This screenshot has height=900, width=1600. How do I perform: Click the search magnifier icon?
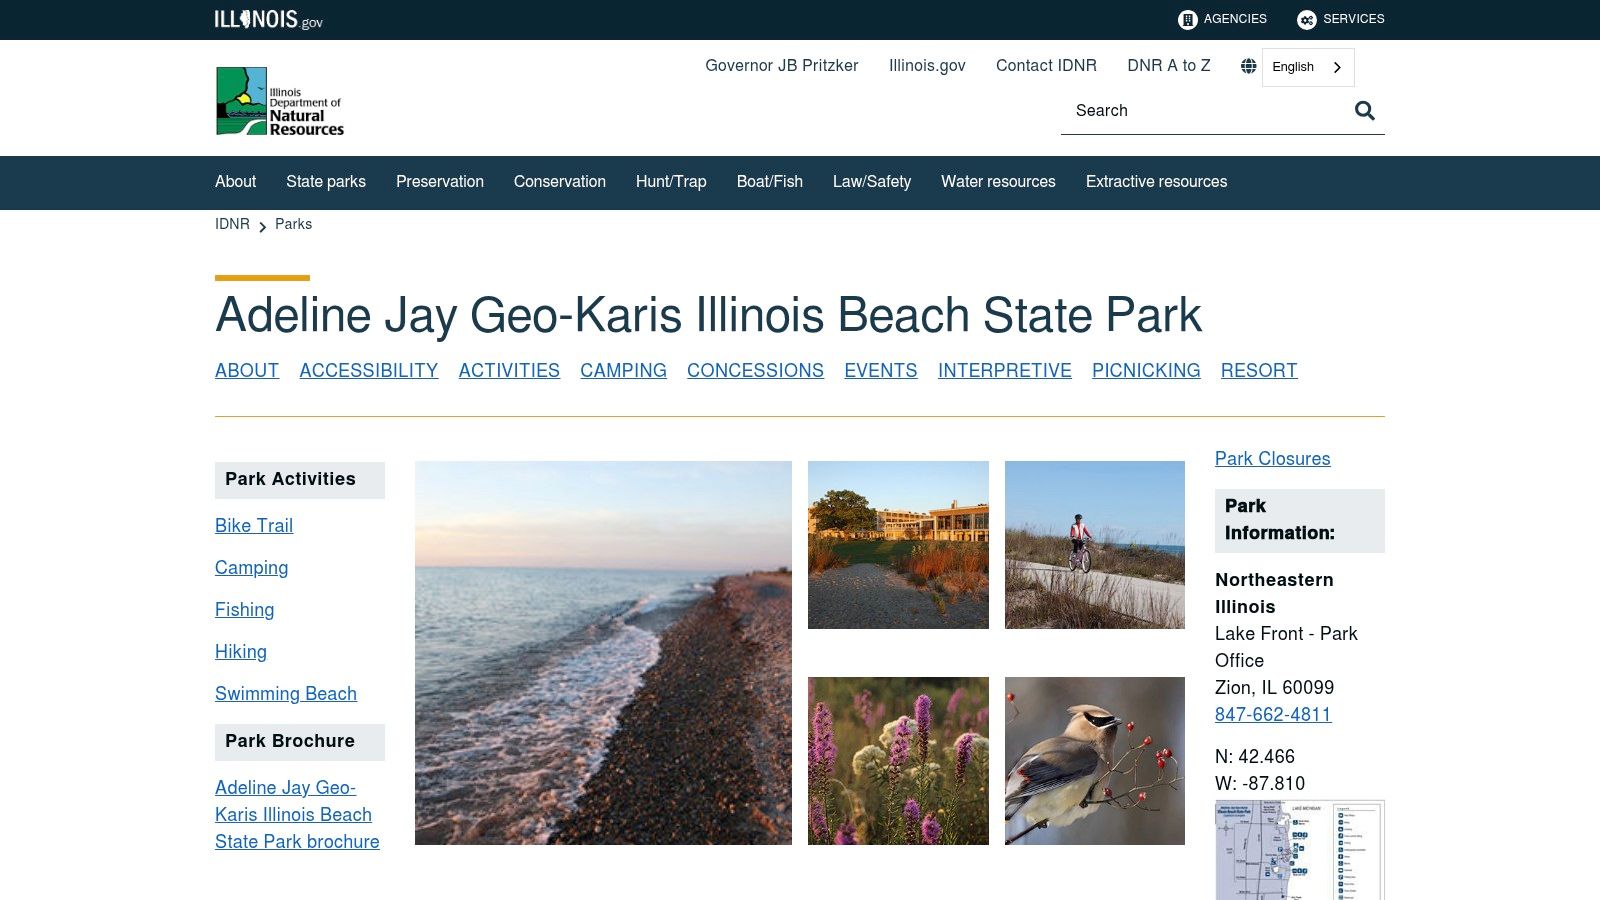tap(1365, 111)
